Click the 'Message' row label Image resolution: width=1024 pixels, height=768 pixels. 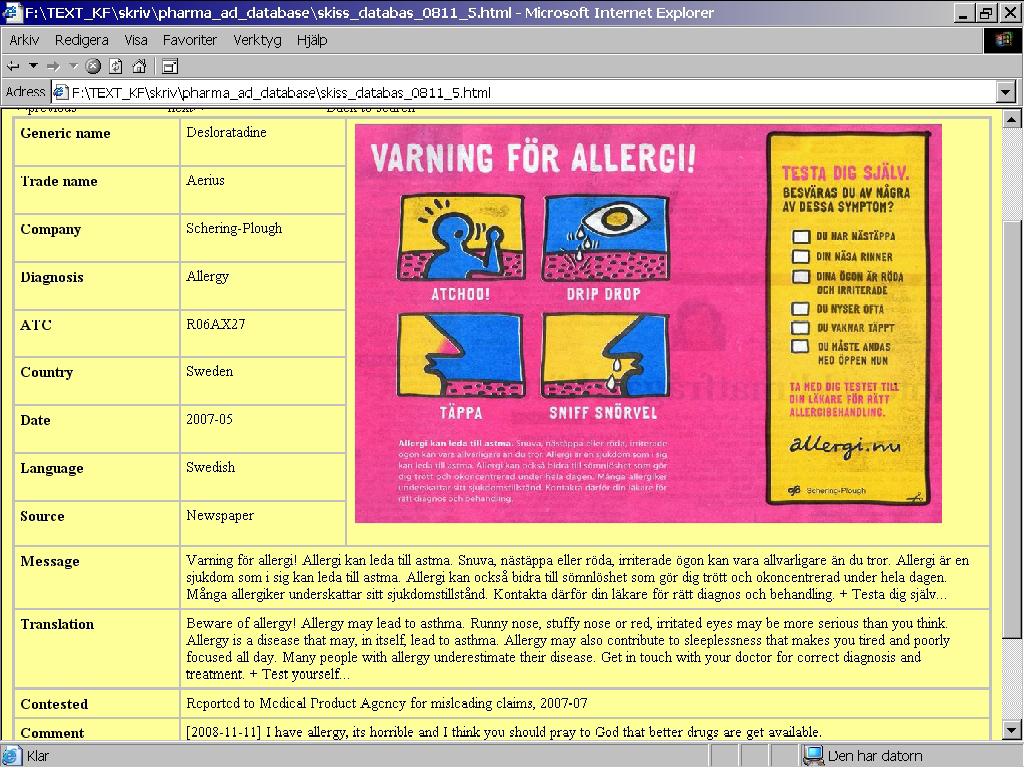[50, 561]
